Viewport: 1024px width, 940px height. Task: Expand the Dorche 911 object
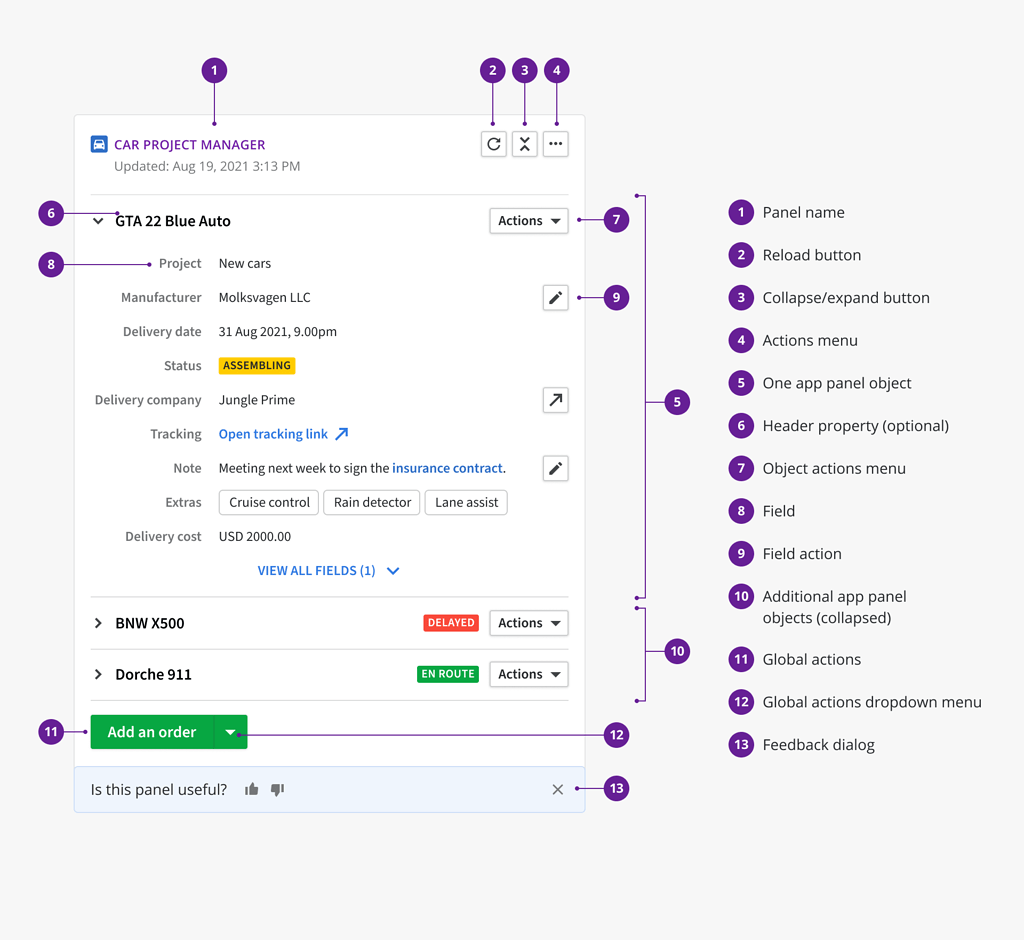pyautogui.click(x=97, y=674)
